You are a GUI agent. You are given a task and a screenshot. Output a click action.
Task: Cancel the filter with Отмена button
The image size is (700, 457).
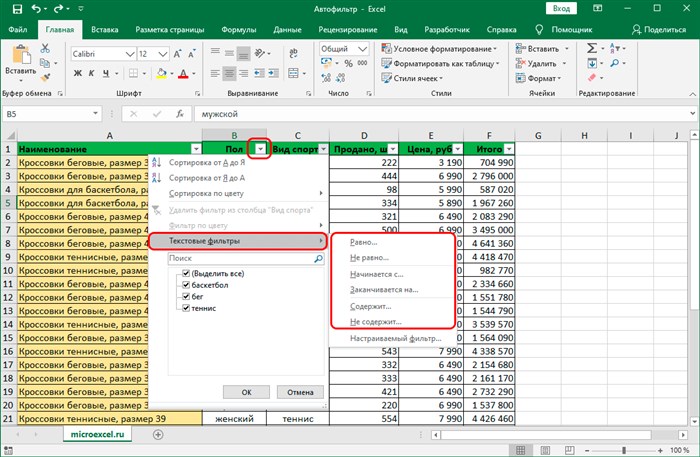(x=300, y=392)
